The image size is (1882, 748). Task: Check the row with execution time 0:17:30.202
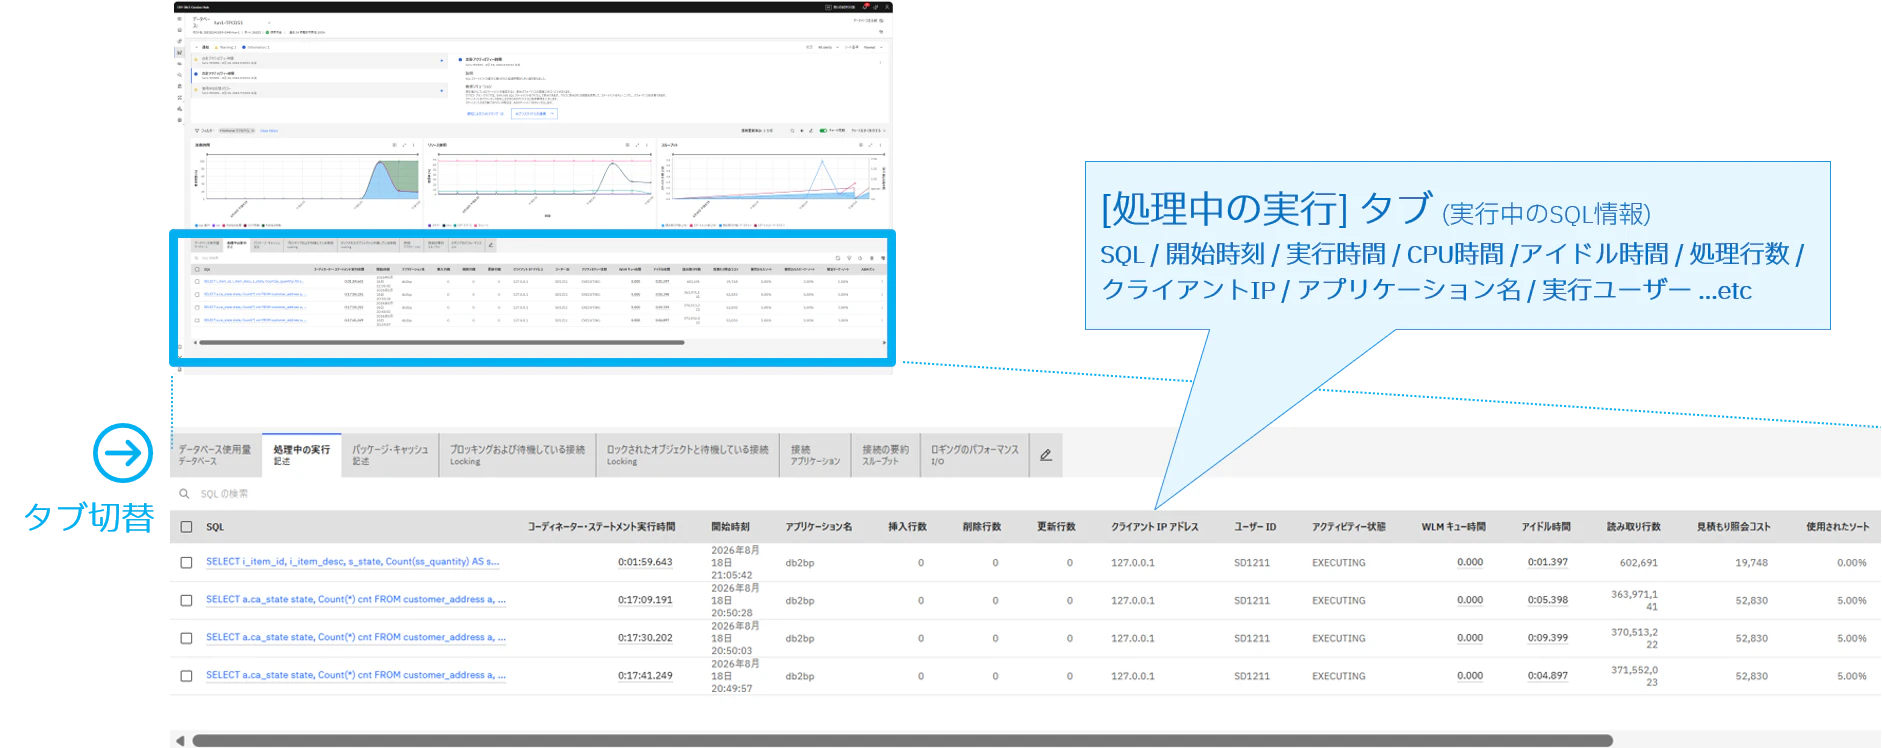click(186, 638)
